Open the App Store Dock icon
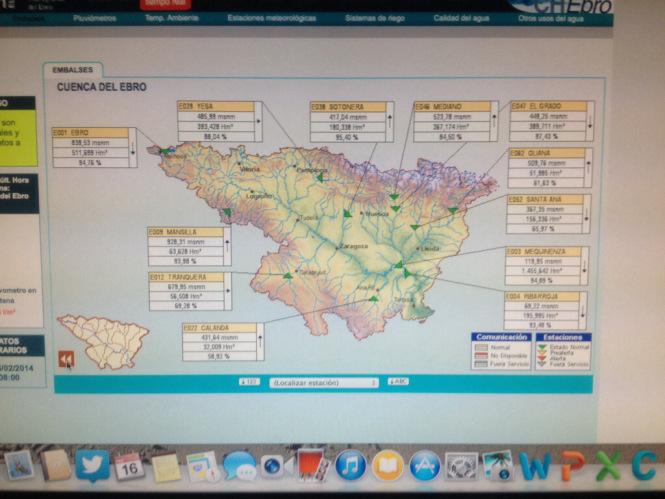This screenshot has height=499, width=665. coord(424,466)
